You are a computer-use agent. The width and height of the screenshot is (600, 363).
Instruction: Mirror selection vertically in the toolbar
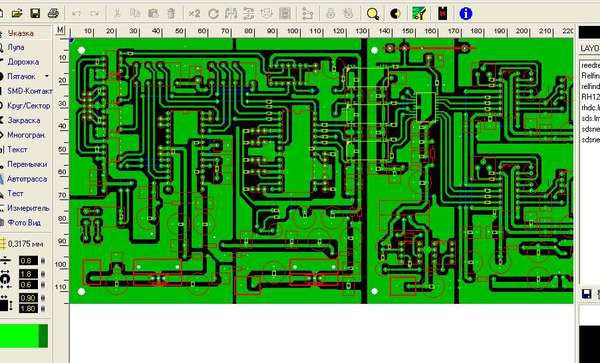tap(249, 14)
